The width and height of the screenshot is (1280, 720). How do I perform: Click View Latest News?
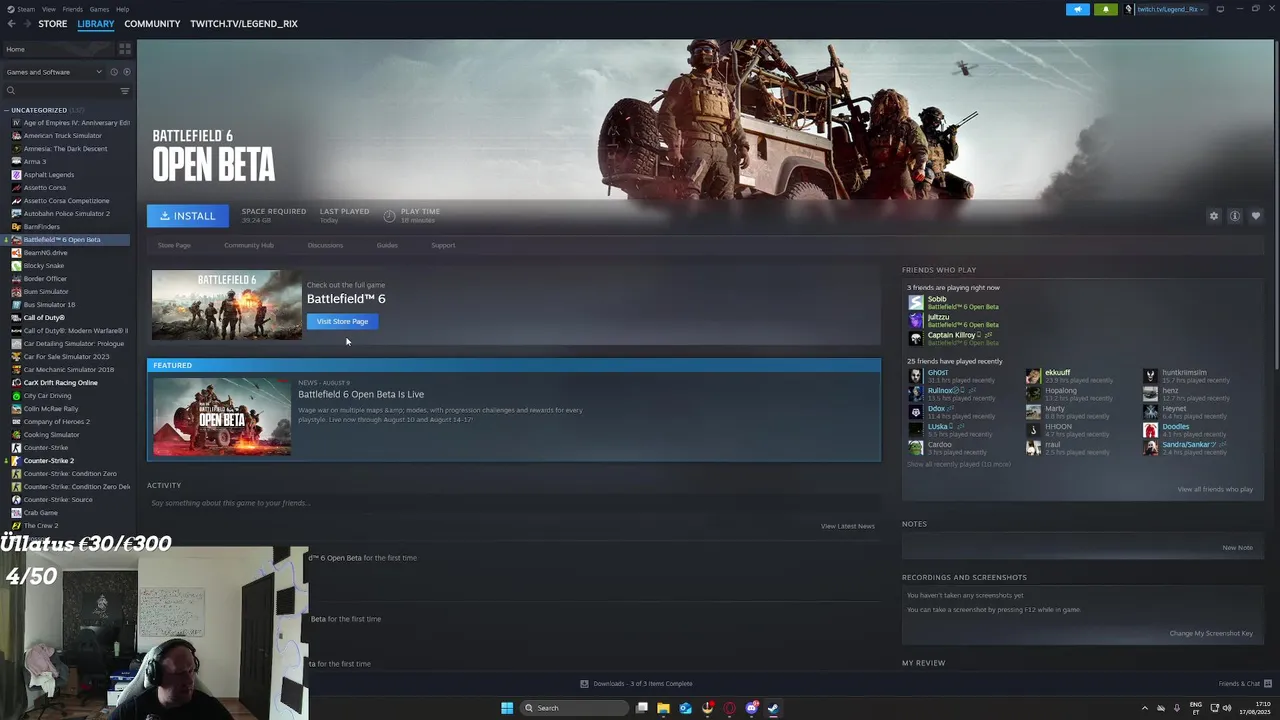[848, 526]
